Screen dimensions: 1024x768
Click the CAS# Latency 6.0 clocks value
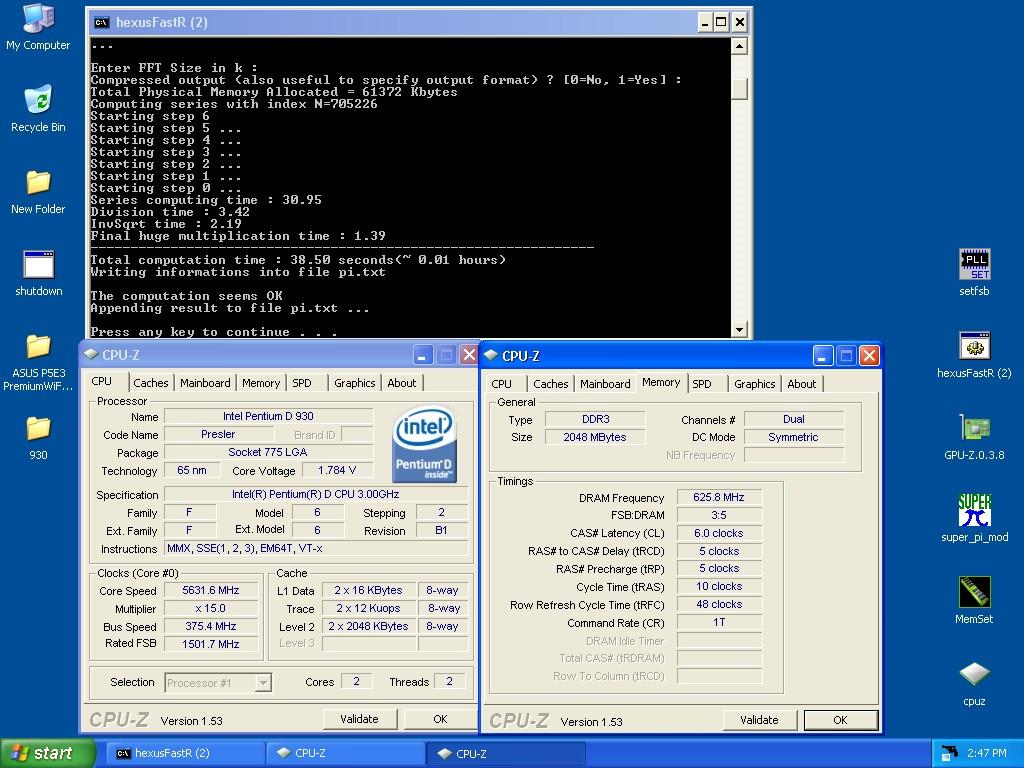pyautogui.click(x=719, y=534)
